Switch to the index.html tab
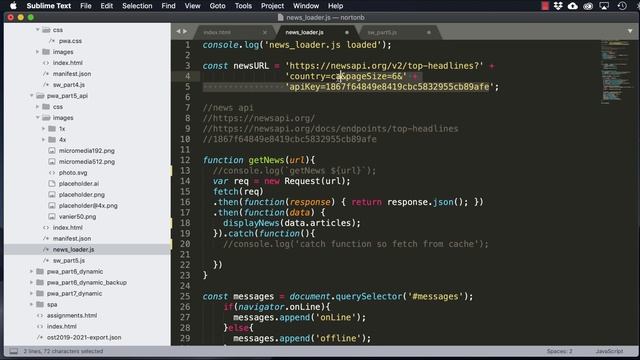640x360 pixels. 217,32
